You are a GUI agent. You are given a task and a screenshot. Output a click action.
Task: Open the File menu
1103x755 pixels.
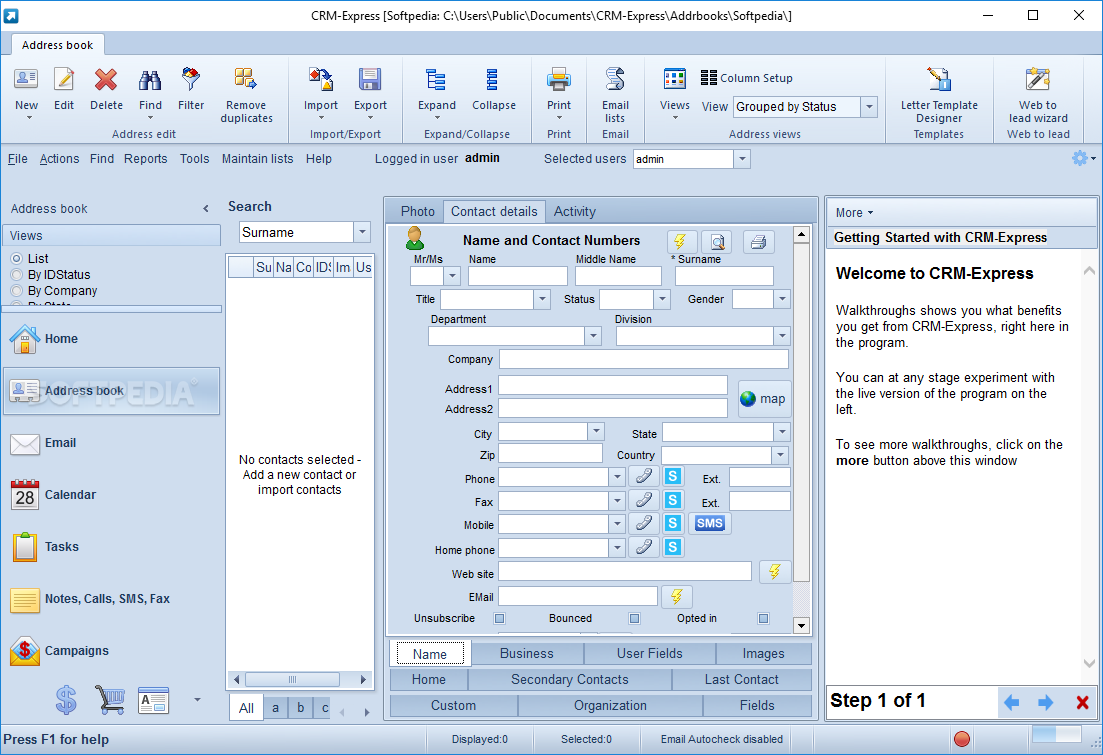click(18, 159)
